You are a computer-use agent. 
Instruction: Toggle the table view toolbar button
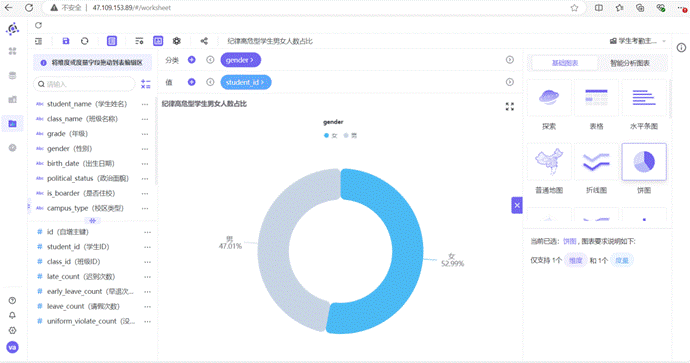coord(112,41)
